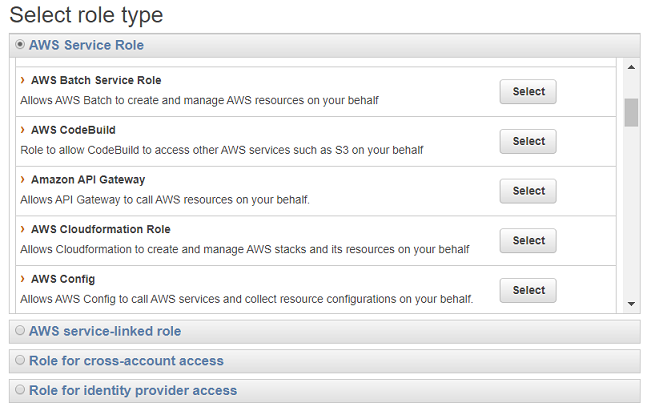Open the AWS service-linked role section header

(105, 331)
